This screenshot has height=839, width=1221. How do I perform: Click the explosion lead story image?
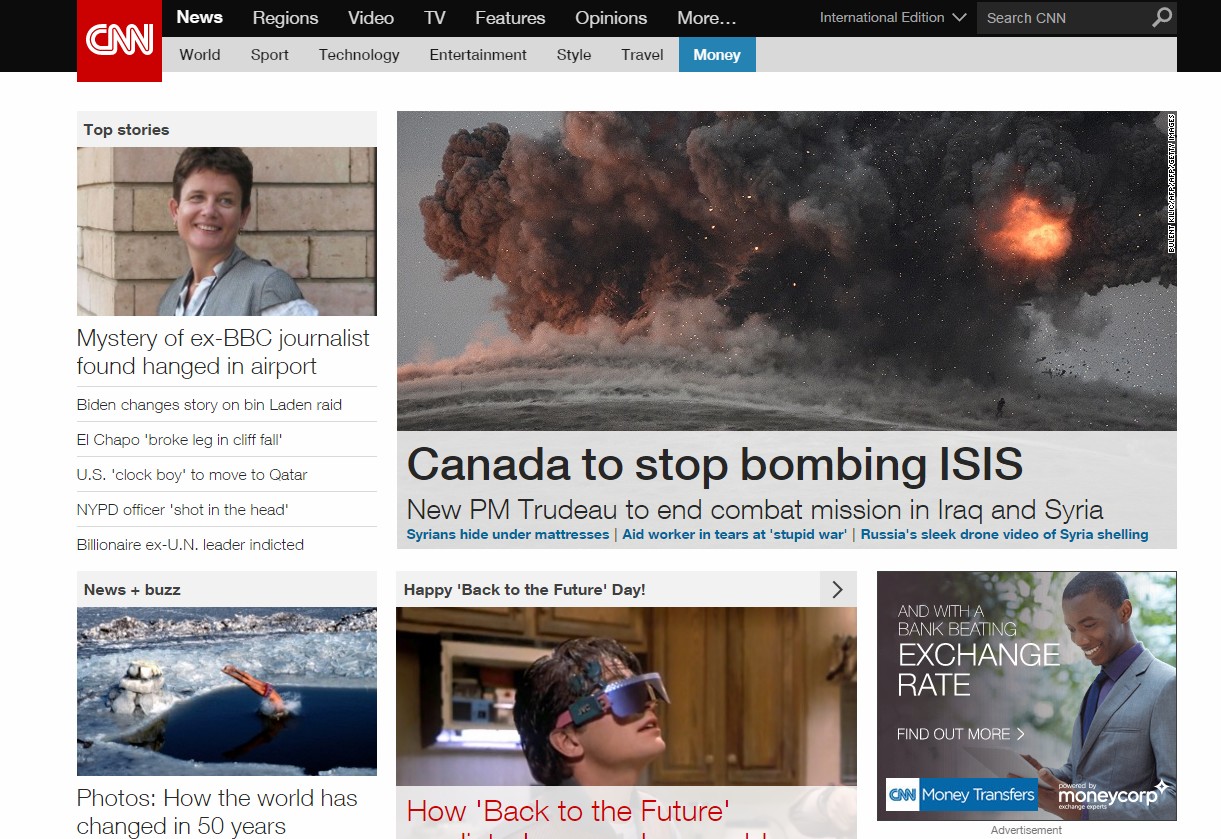click(786, 270)
